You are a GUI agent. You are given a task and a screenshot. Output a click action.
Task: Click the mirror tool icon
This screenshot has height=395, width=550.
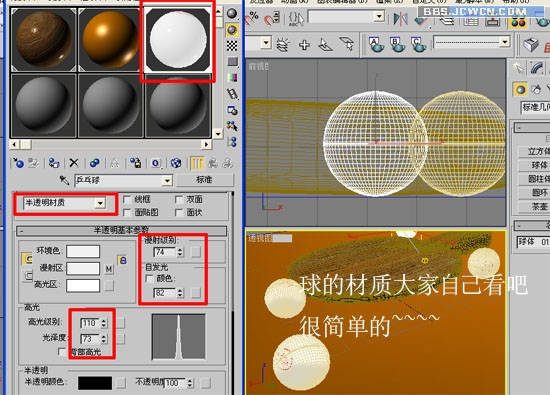point(400,19)
